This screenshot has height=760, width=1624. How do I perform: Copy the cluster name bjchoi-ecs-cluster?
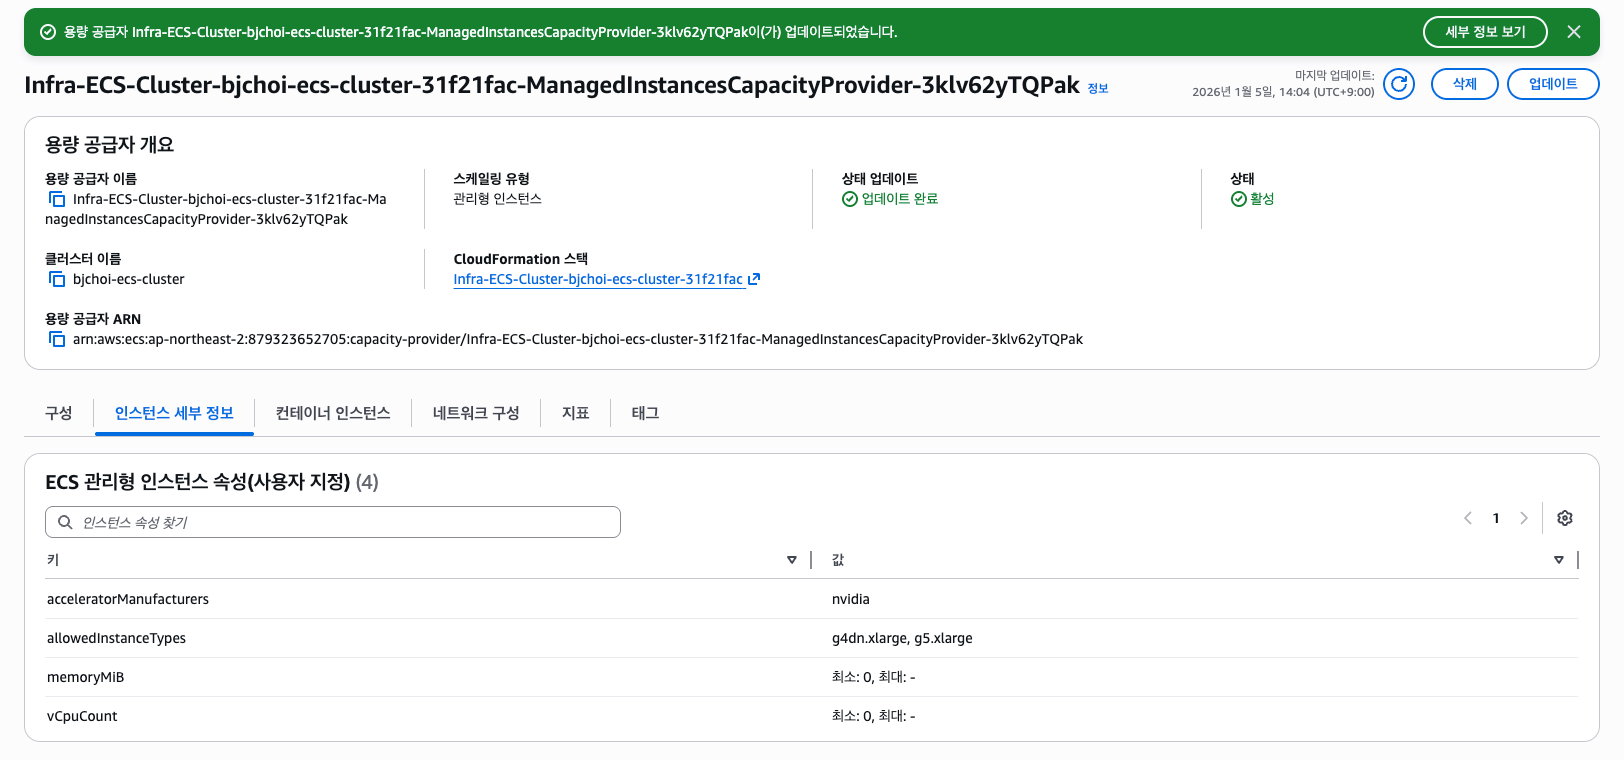(57, 279)
